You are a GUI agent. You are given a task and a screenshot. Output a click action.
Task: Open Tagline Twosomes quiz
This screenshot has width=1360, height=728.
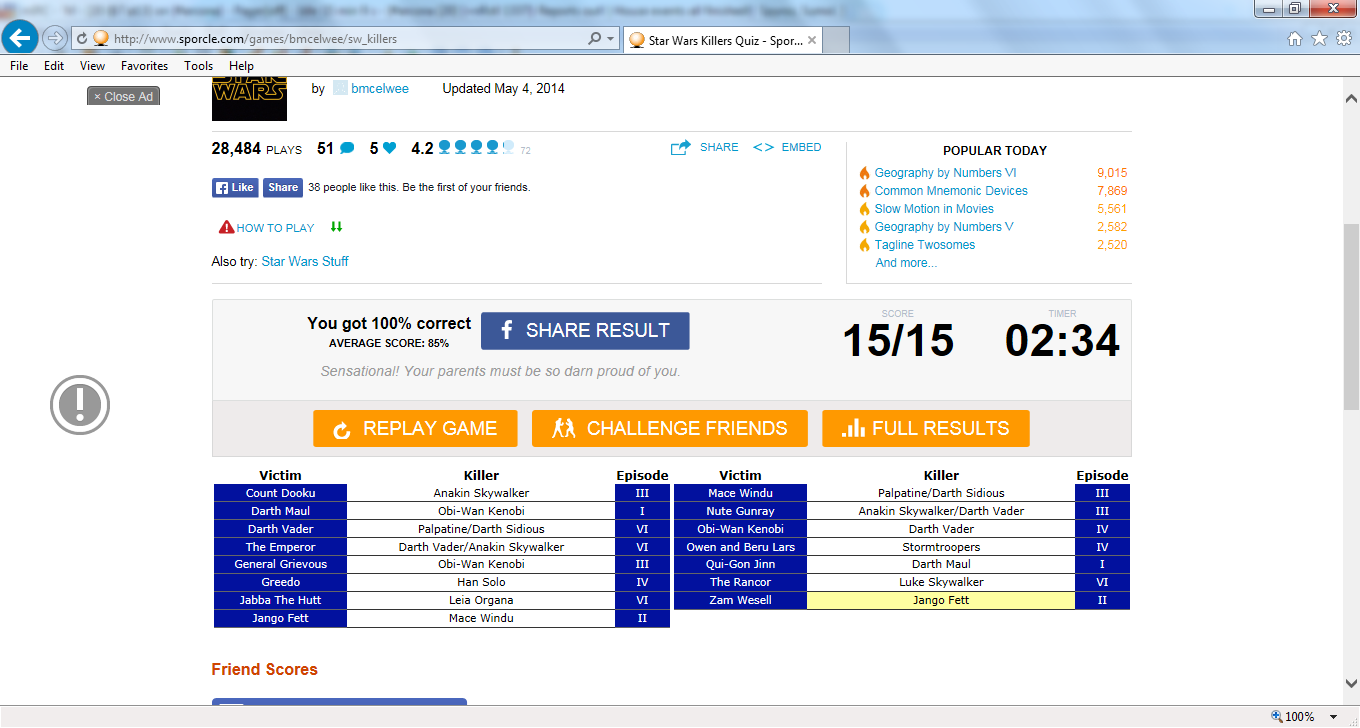(925, 245)
